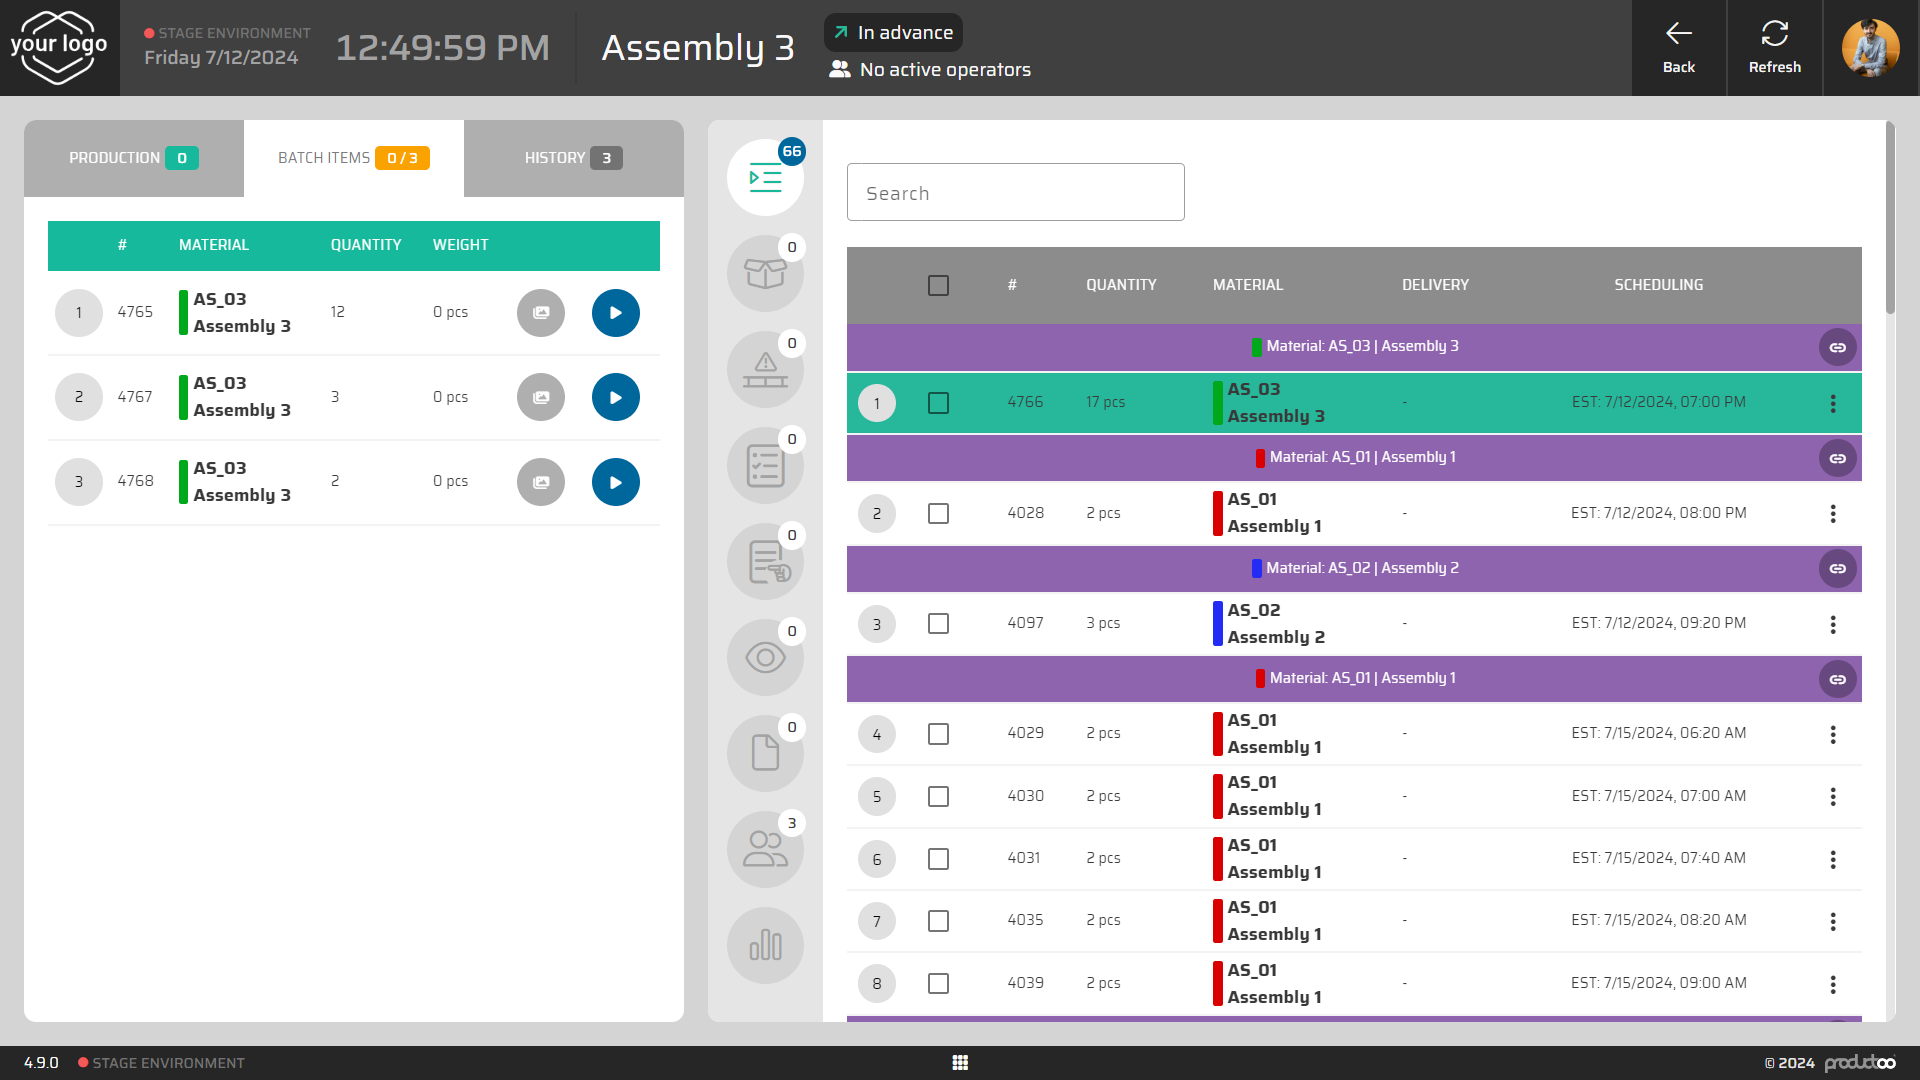Open the warning barrier issues icon
The height and width of the screenshot is (1080, 1920).
tap(765, 370)
